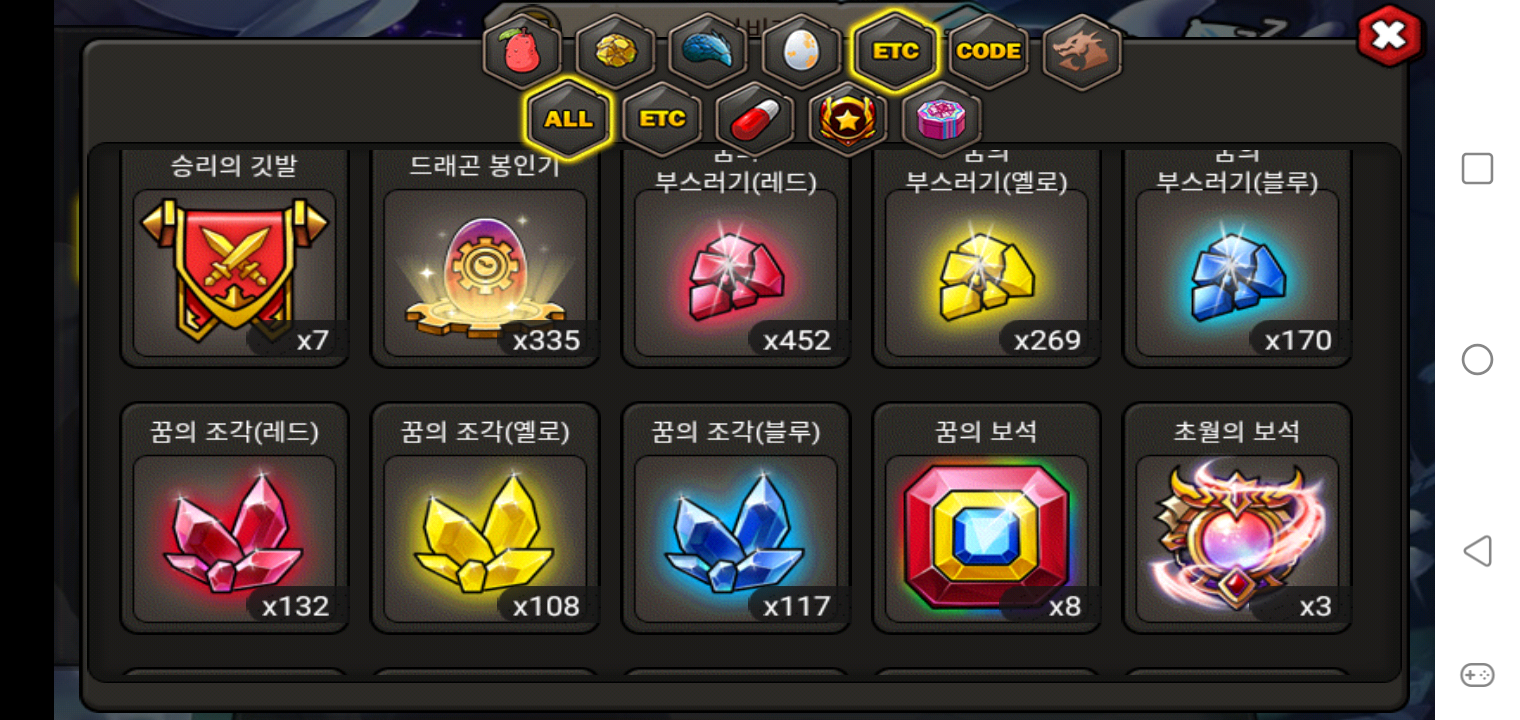Open the blue dragon scale category

pyautogui.click(x=708, y=51)
